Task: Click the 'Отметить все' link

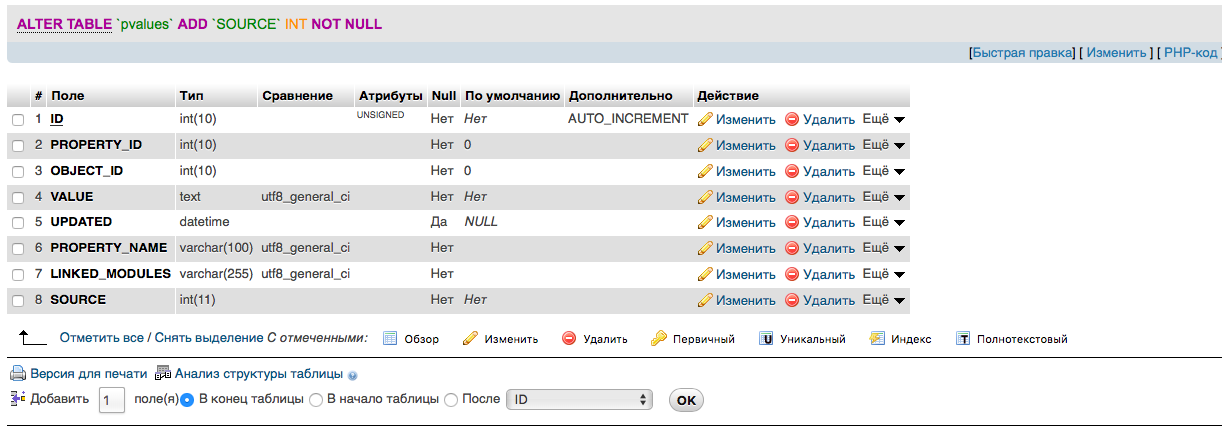Action: [101, 339]
